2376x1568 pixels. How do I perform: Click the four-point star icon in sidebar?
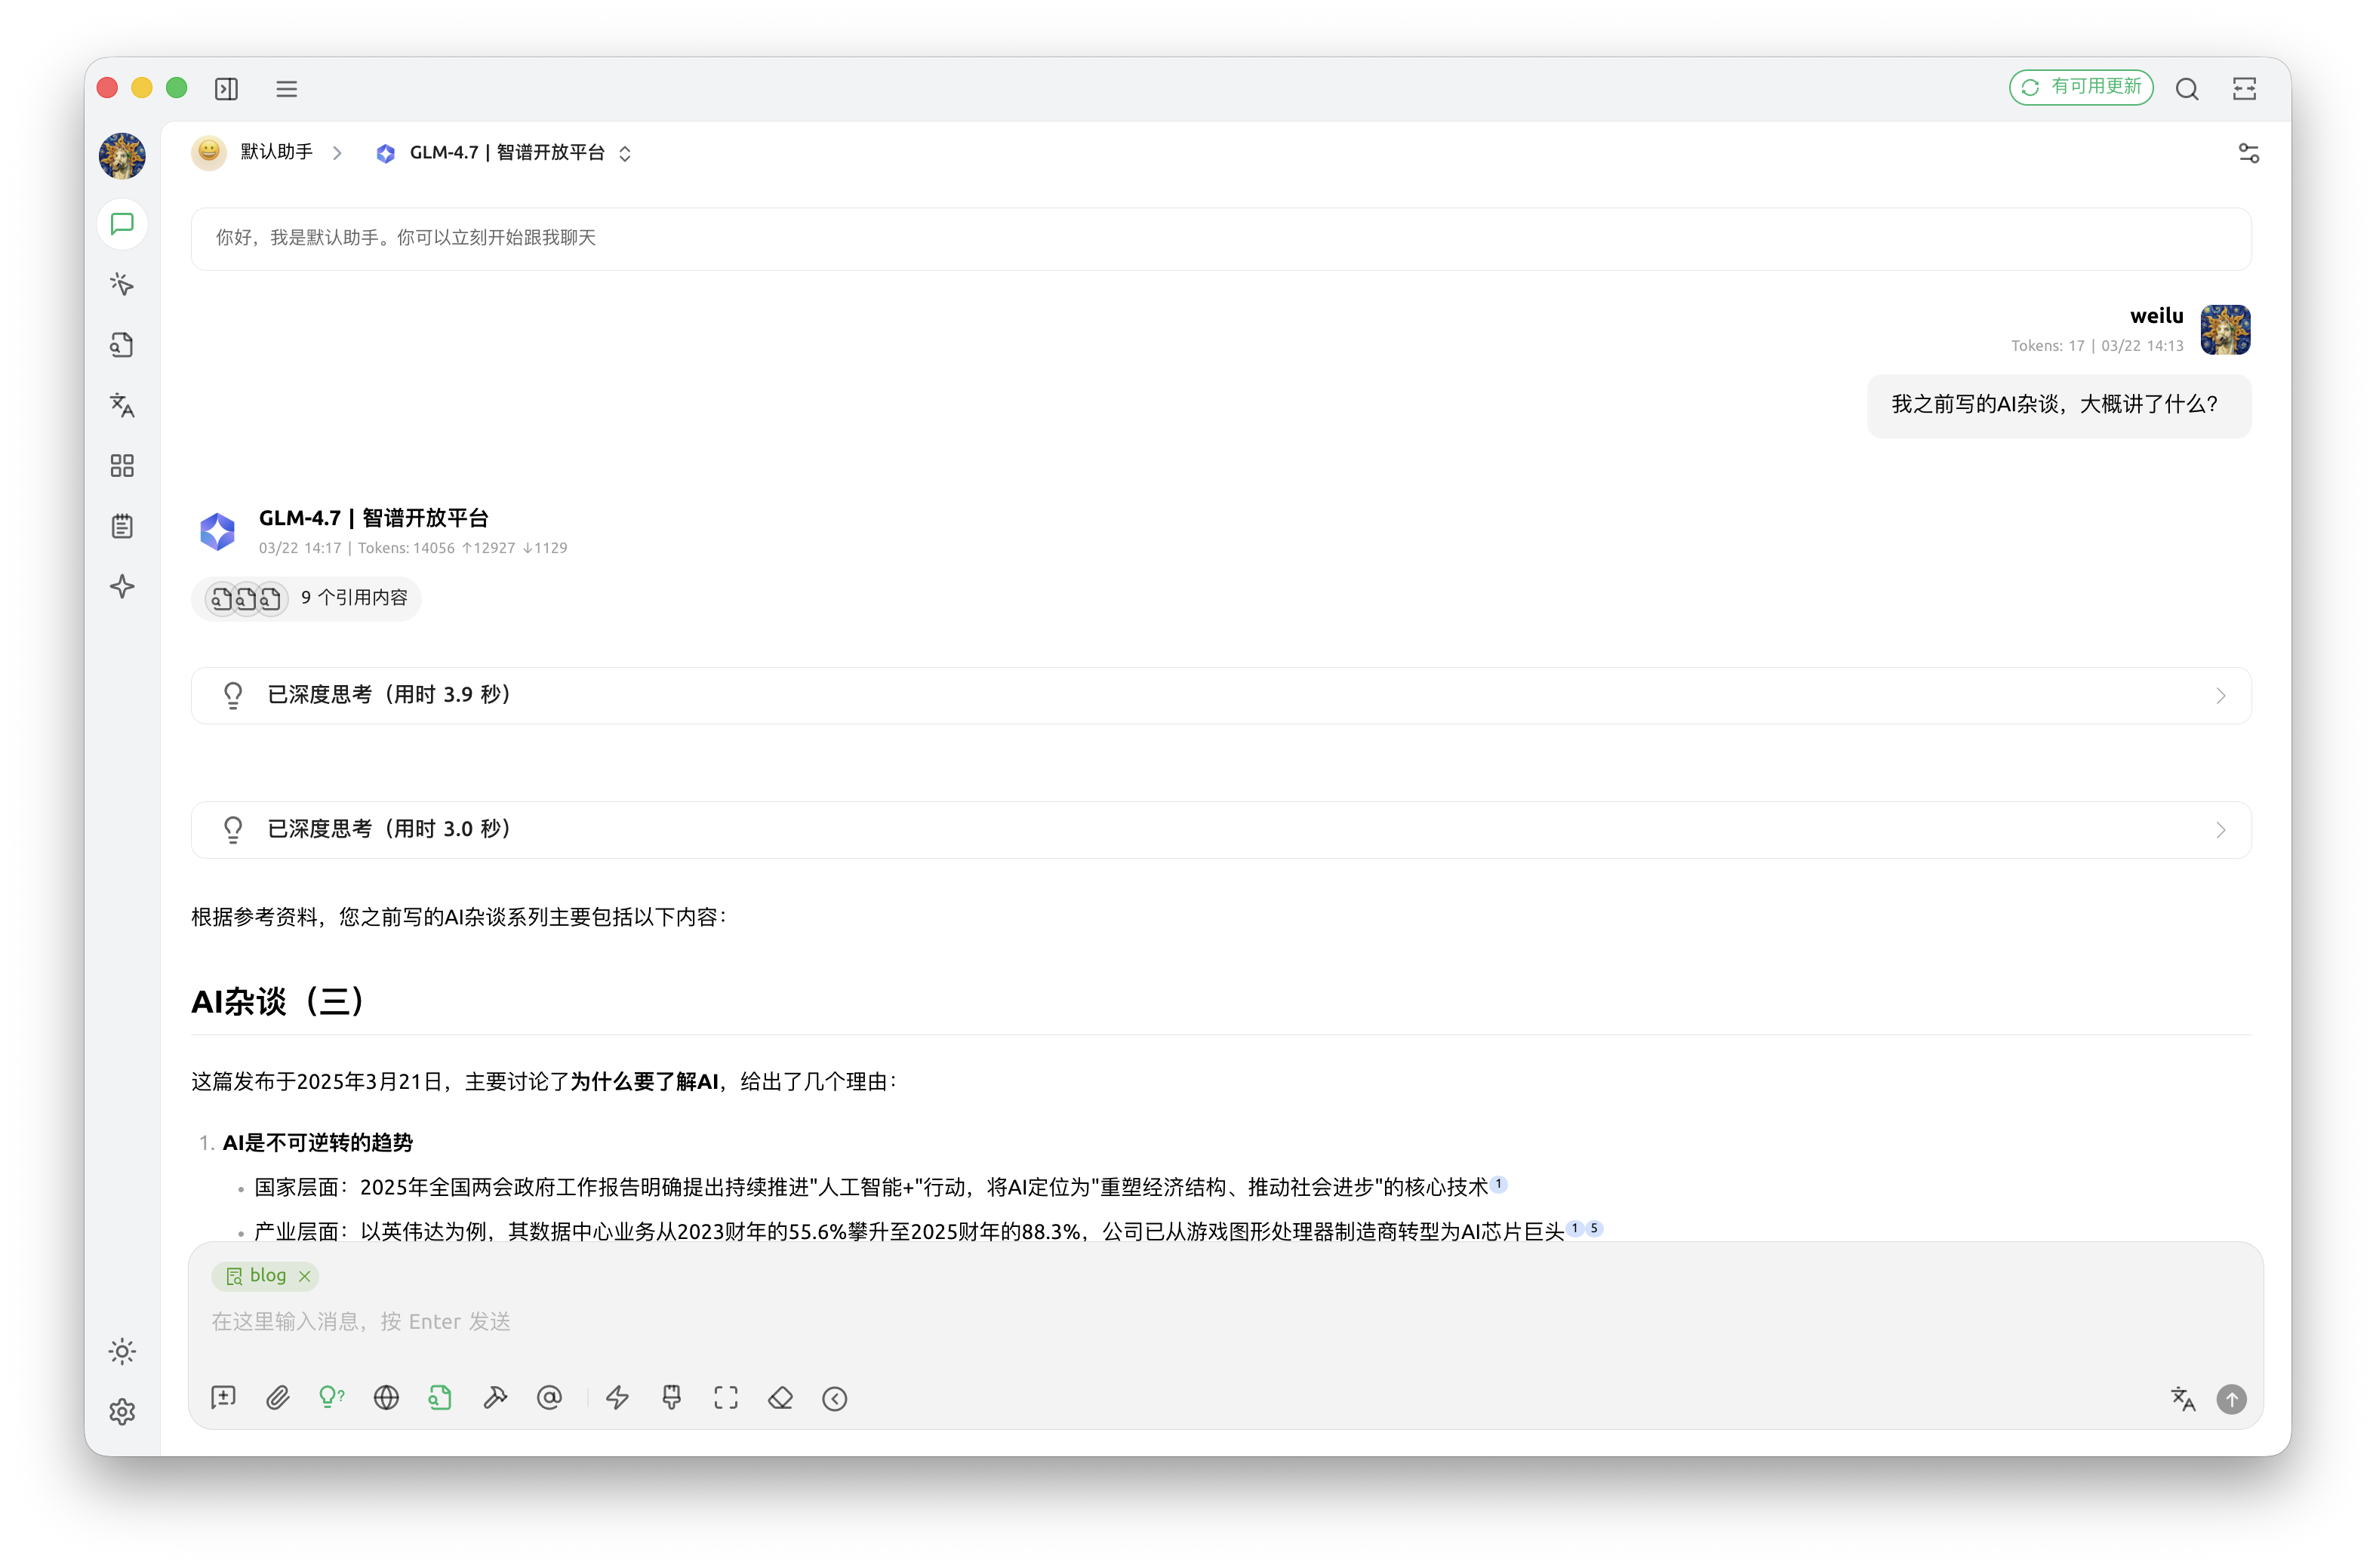click(122, 586)
